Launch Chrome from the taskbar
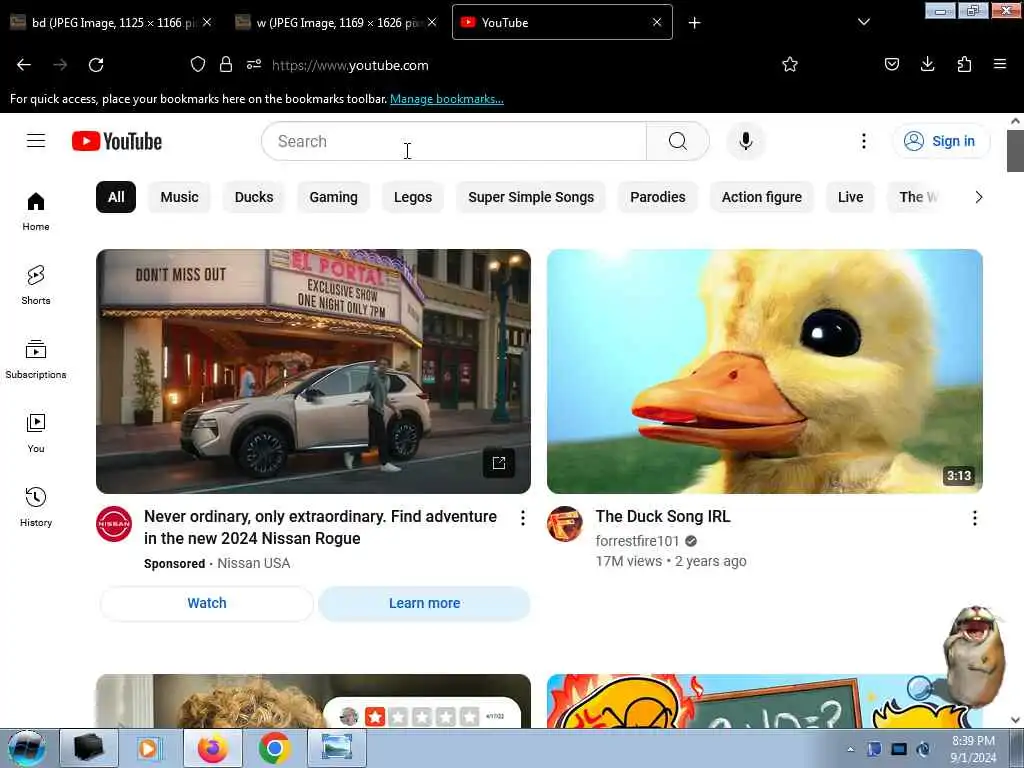The width and height of the screenshot is (1024, 768). click(x=274, y=748)
